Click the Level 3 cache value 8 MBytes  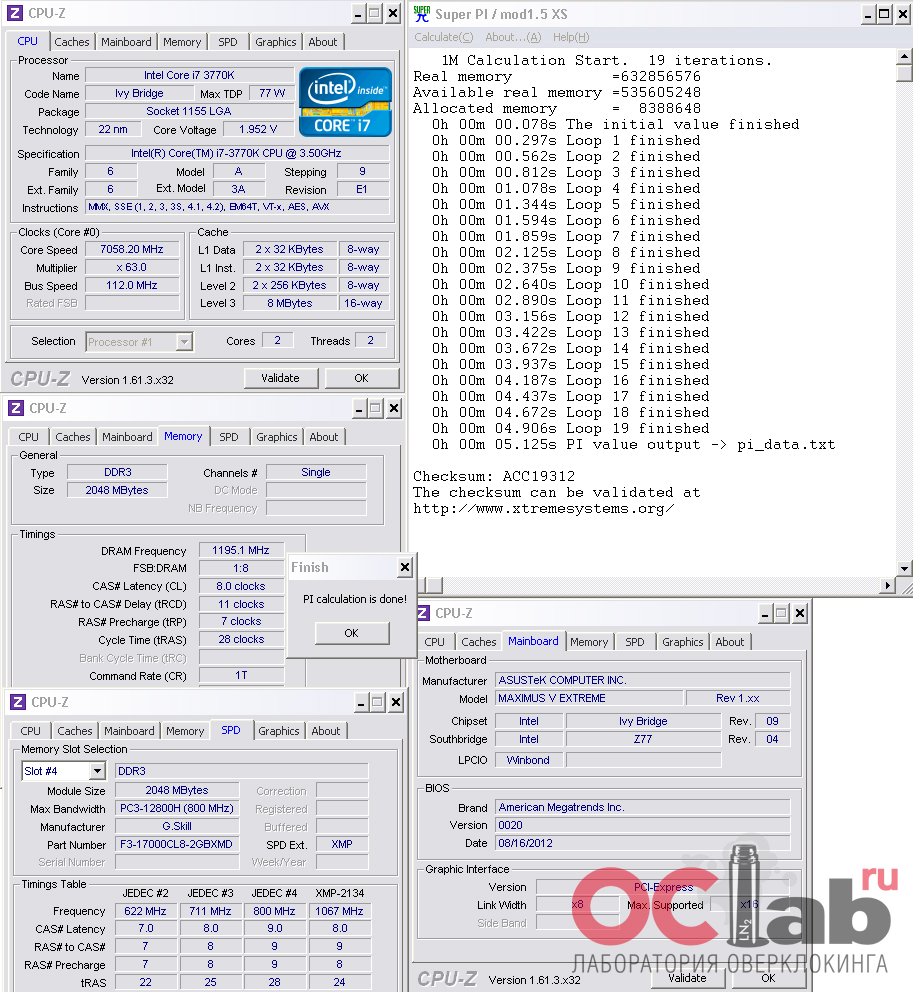point(290,303)
